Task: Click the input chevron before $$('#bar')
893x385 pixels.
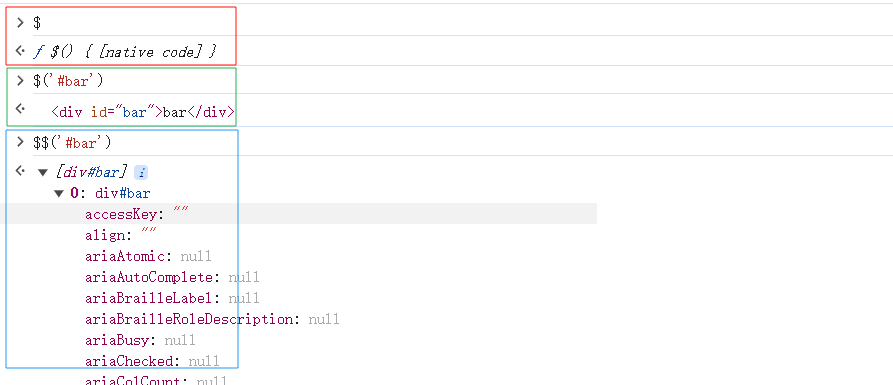Action: pos(21,142)
